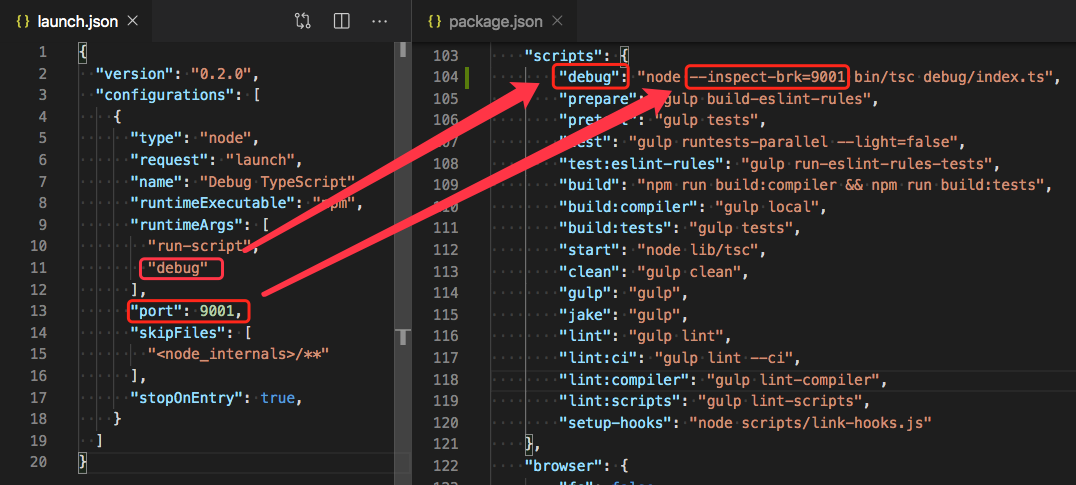Click the "port" value 9001

pyautogui.click(x=219, y=312)
